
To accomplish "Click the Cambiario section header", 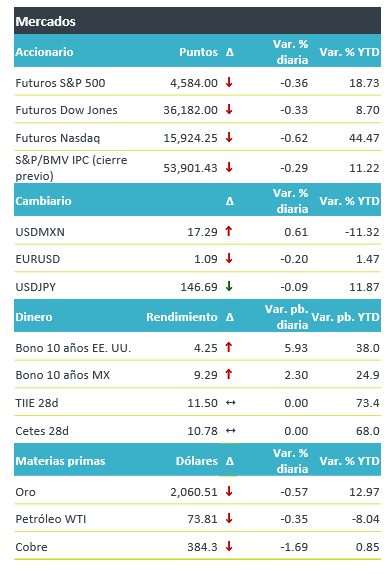I will tap(43, 201).
